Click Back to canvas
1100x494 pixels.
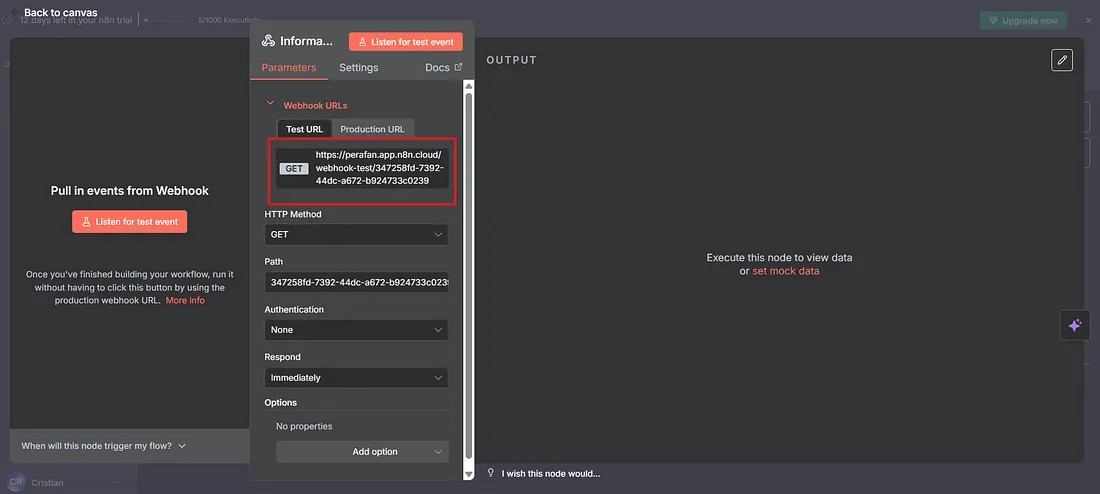(x=60, y=13)
